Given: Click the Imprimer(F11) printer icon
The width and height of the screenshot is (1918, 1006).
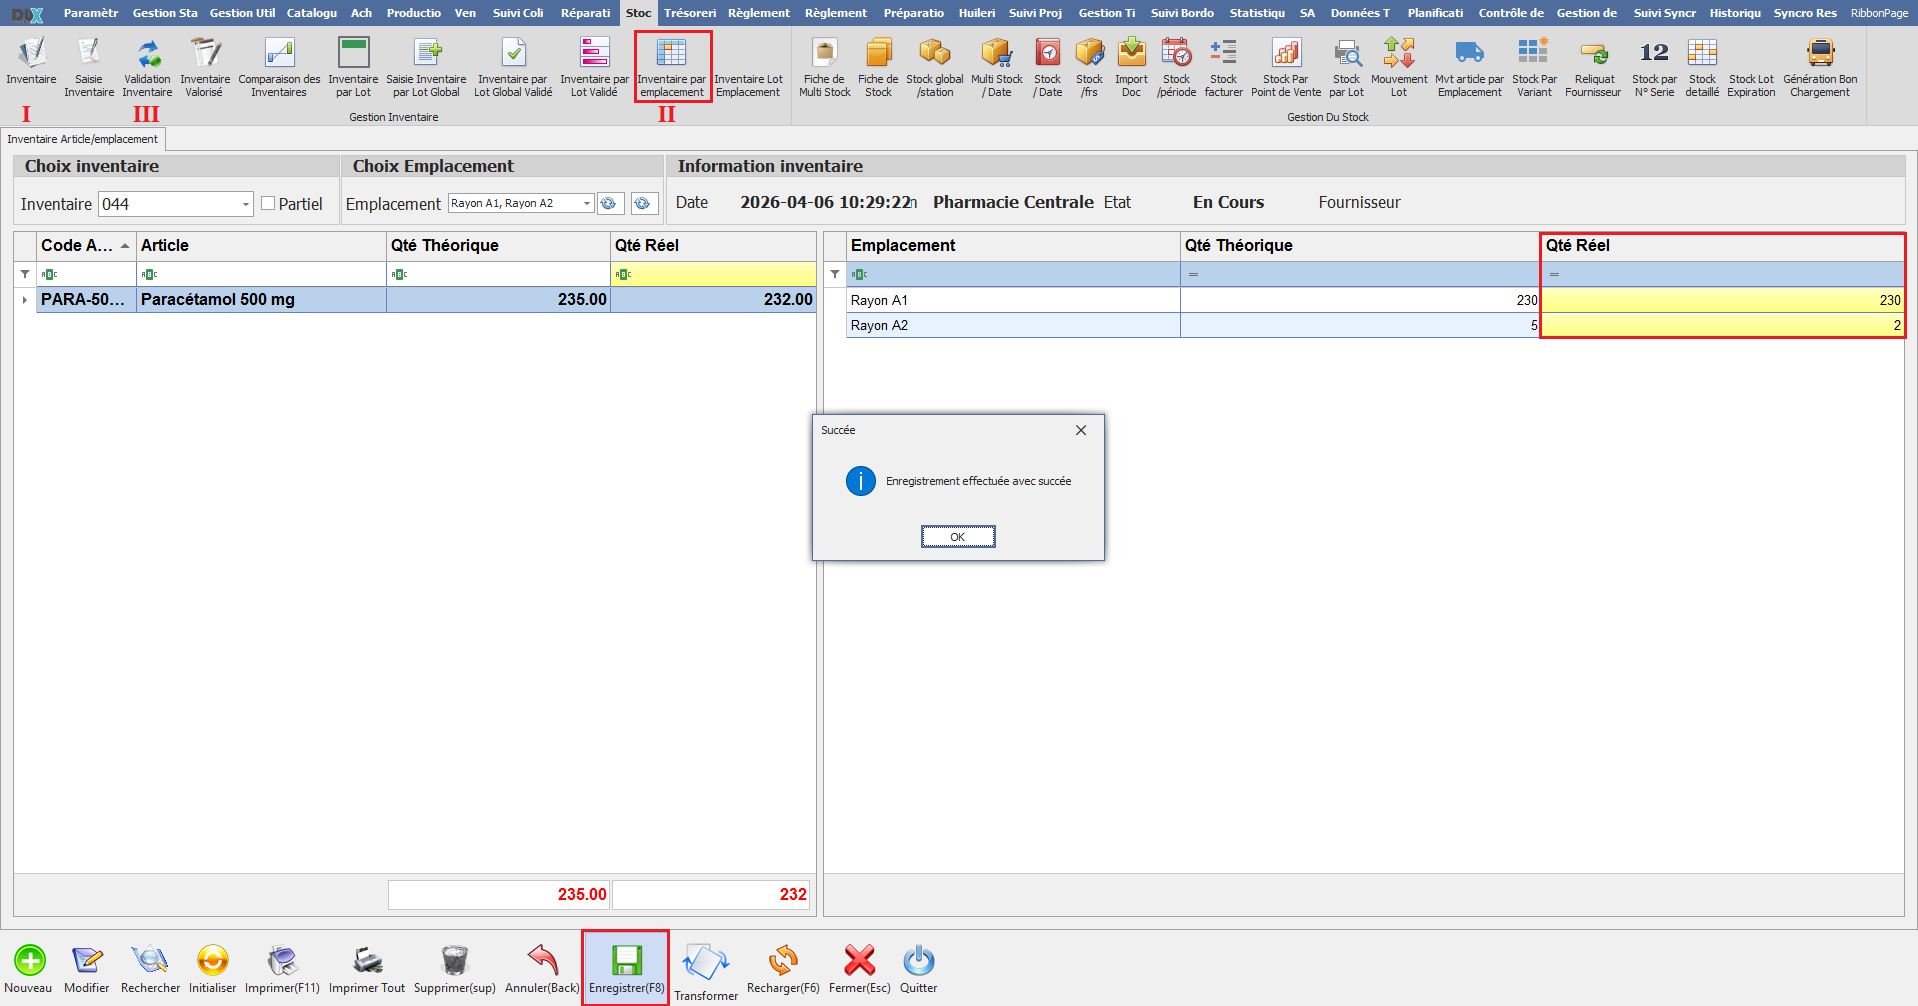Looking at the screenshot, I should click(282, 961).
